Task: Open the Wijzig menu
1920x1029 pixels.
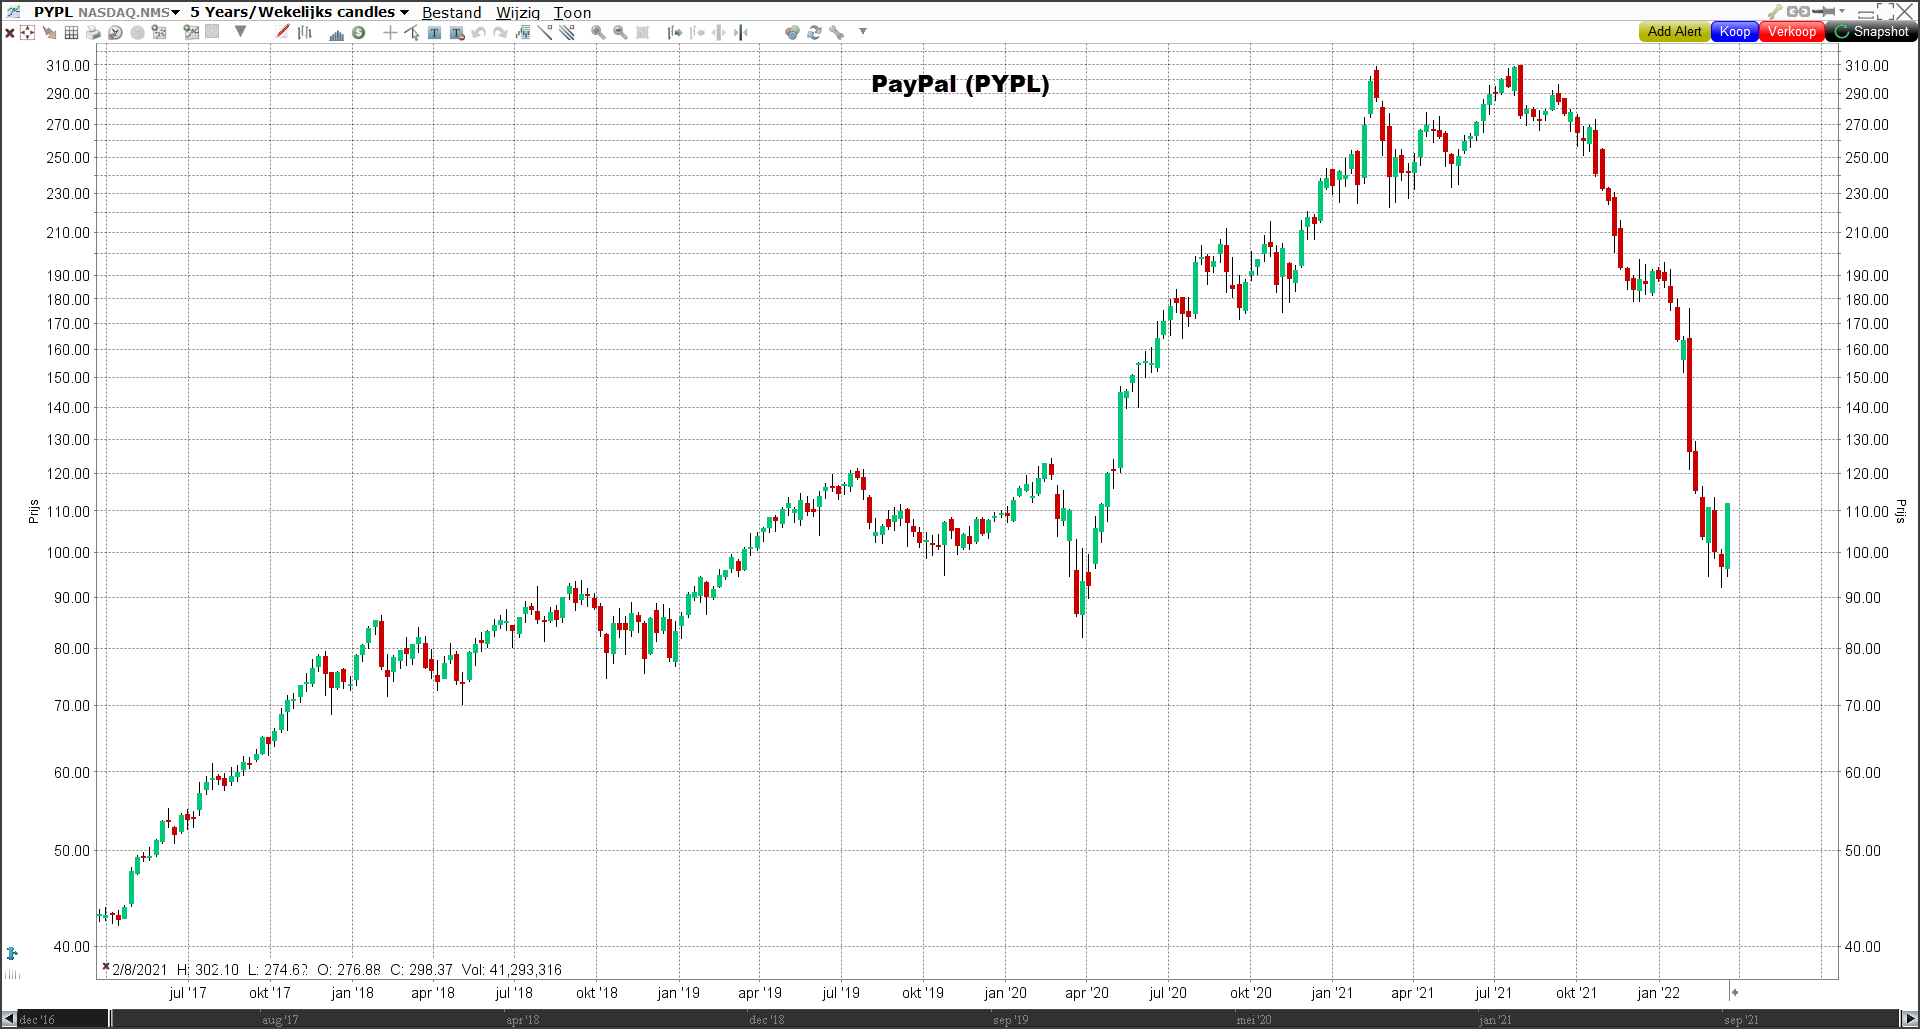Action: coord(518,12)
